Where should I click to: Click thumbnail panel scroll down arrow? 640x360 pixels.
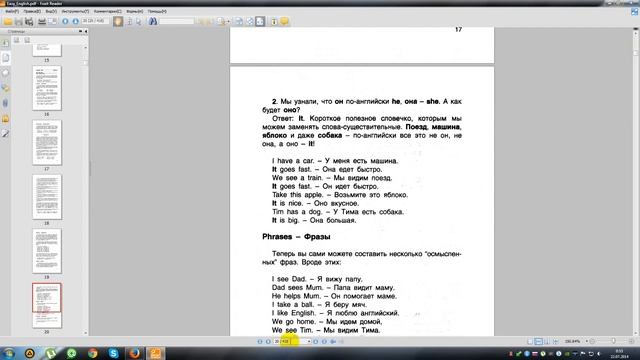(x=85, y=333)
